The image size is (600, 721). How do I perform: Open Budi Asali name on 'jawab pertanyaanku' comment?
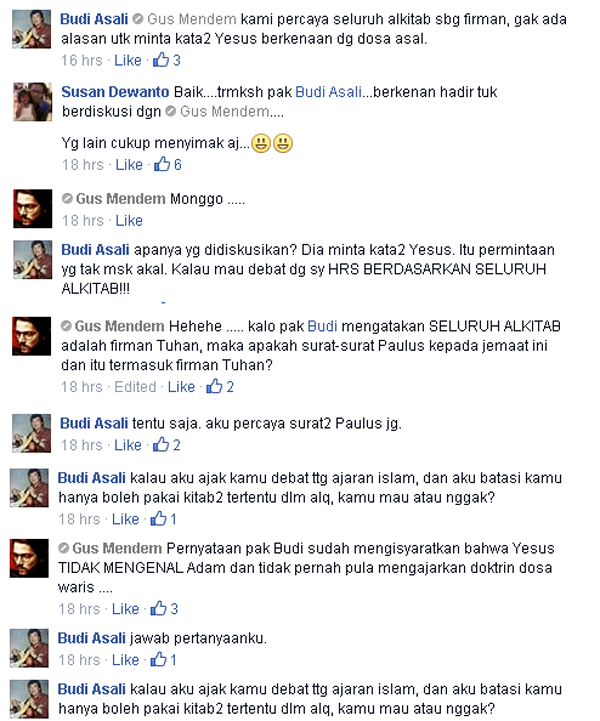point(91,638)
